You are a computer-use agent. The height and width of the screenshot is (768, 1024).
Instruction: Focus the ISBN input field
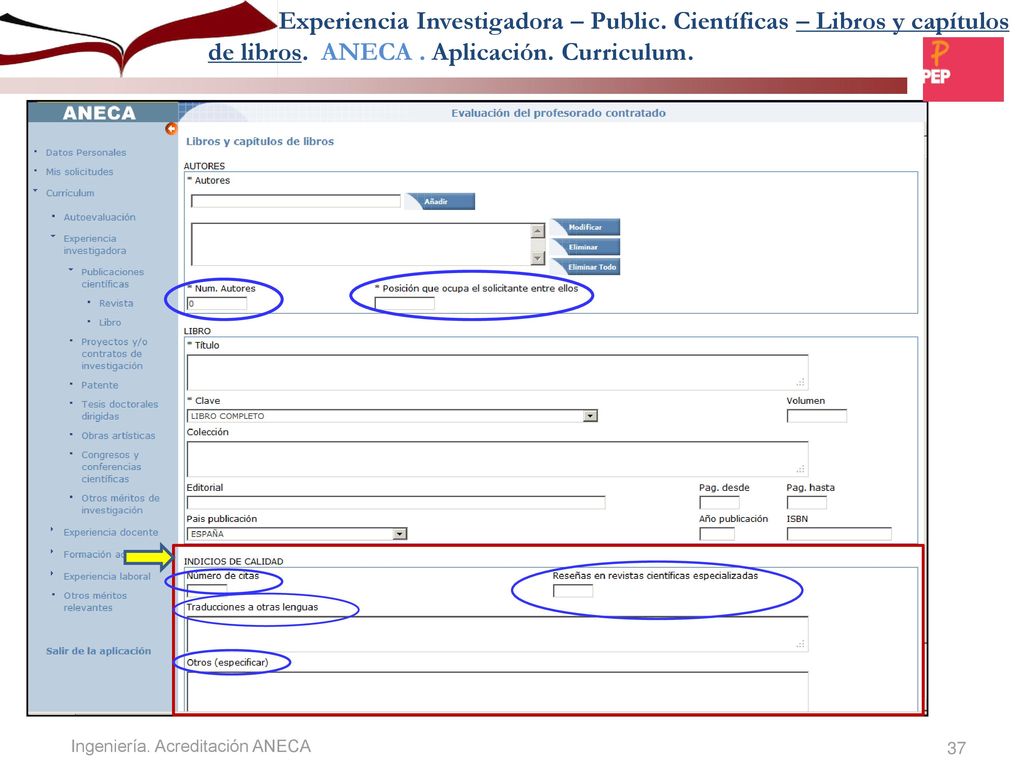click(x=839, y=534)
